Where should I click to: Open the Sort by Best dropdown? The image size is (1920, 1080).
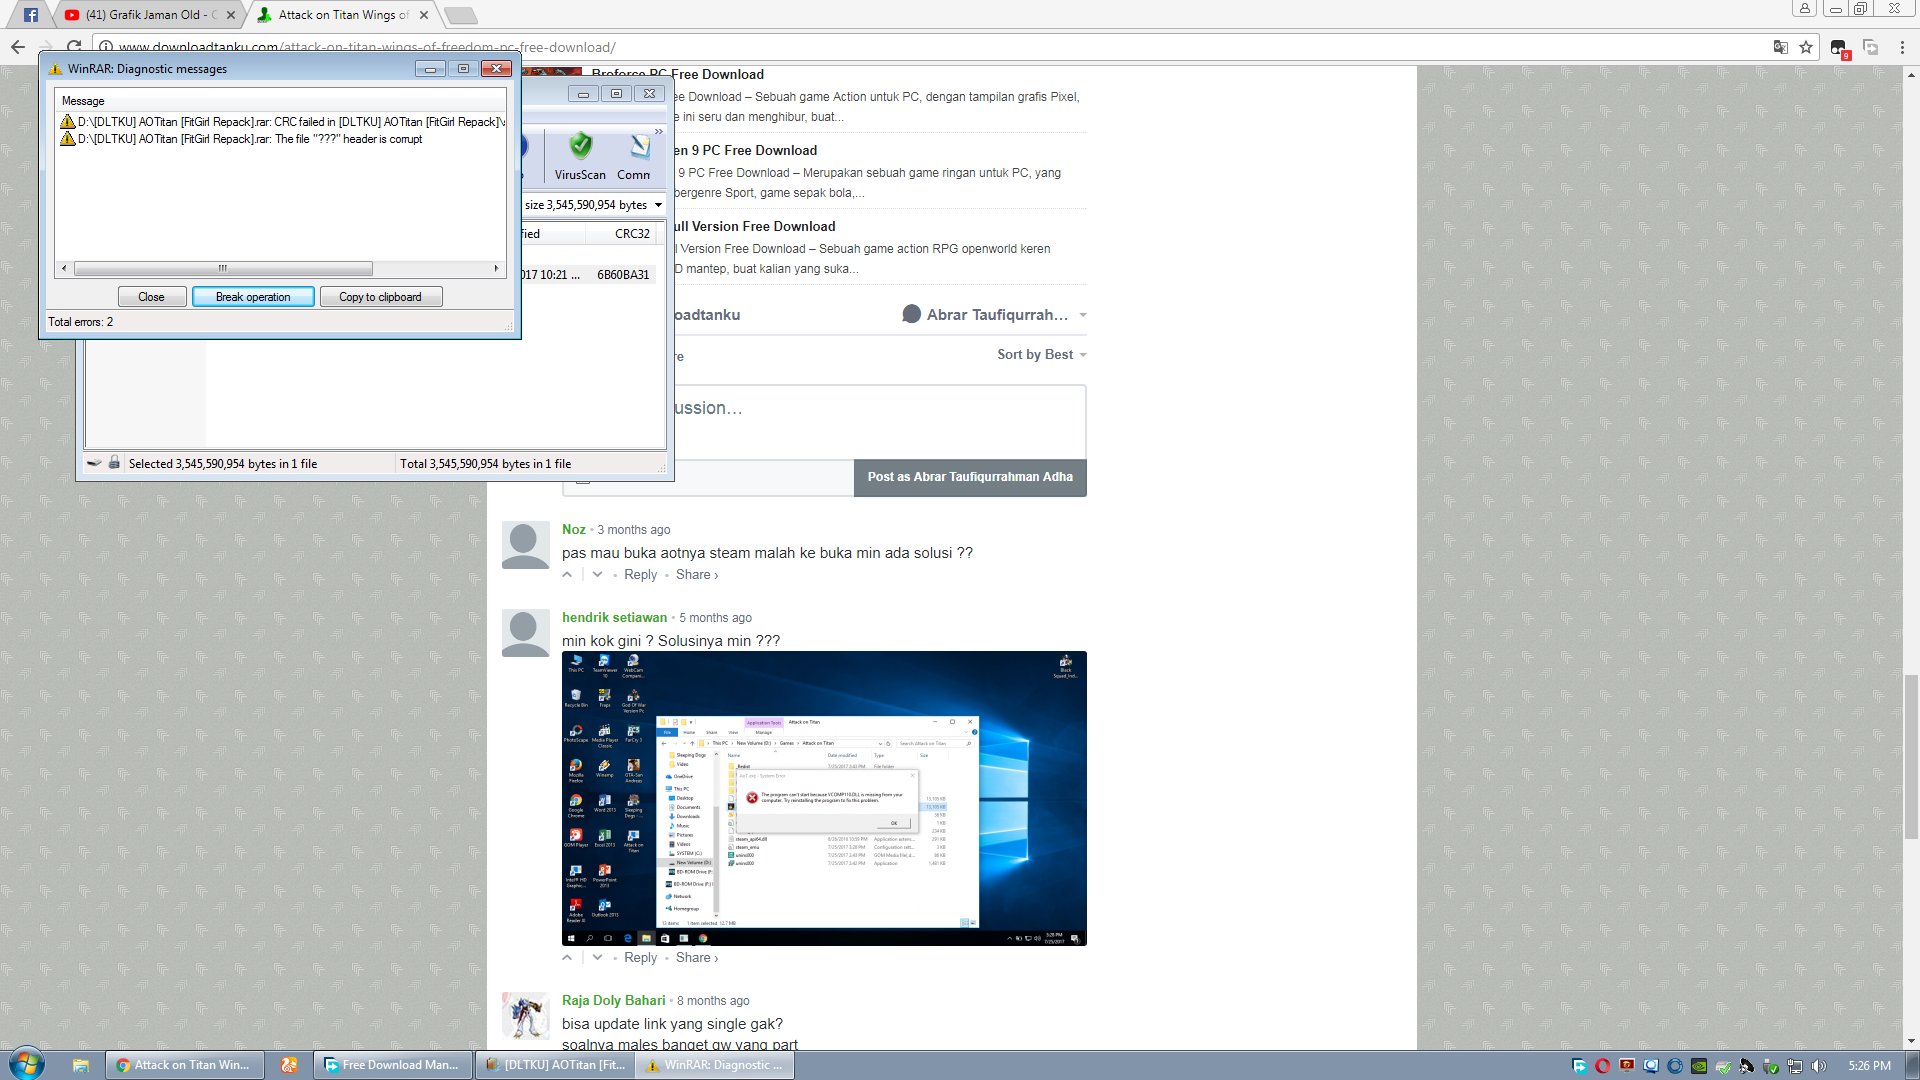coord(1041,354)
